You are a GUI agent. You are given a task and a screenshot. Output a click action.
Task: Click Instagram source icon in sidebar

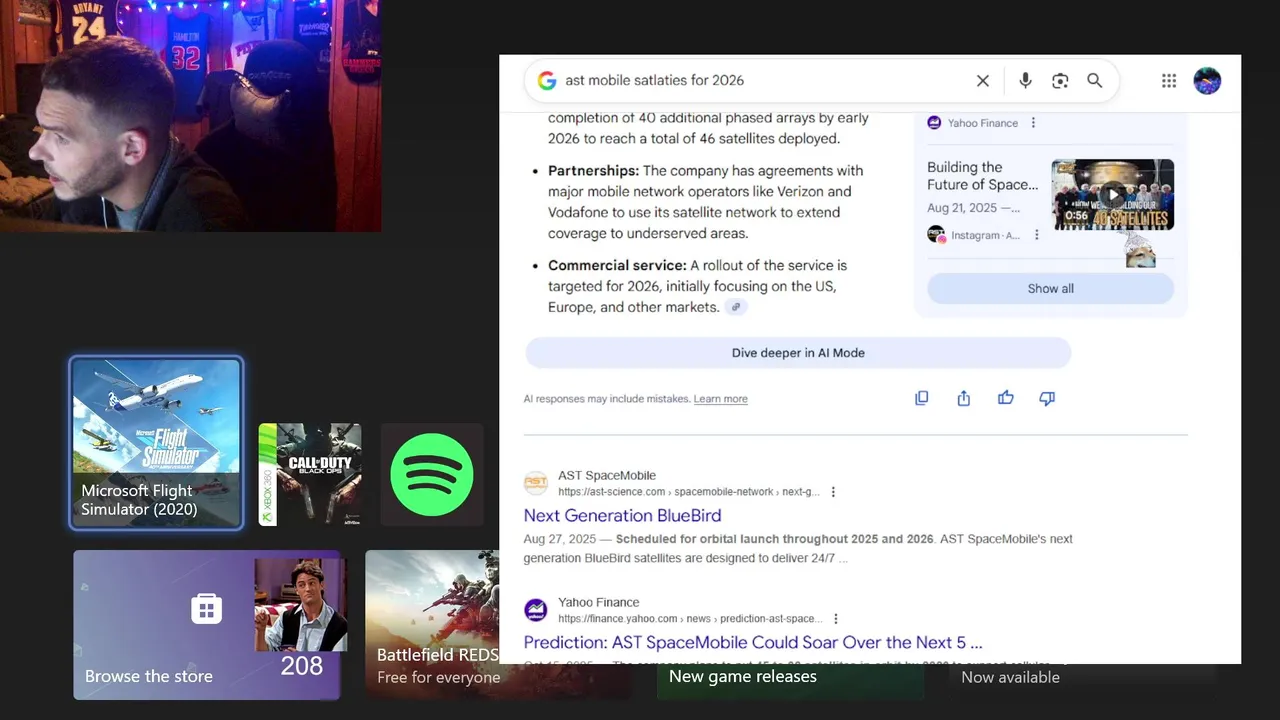936,234
